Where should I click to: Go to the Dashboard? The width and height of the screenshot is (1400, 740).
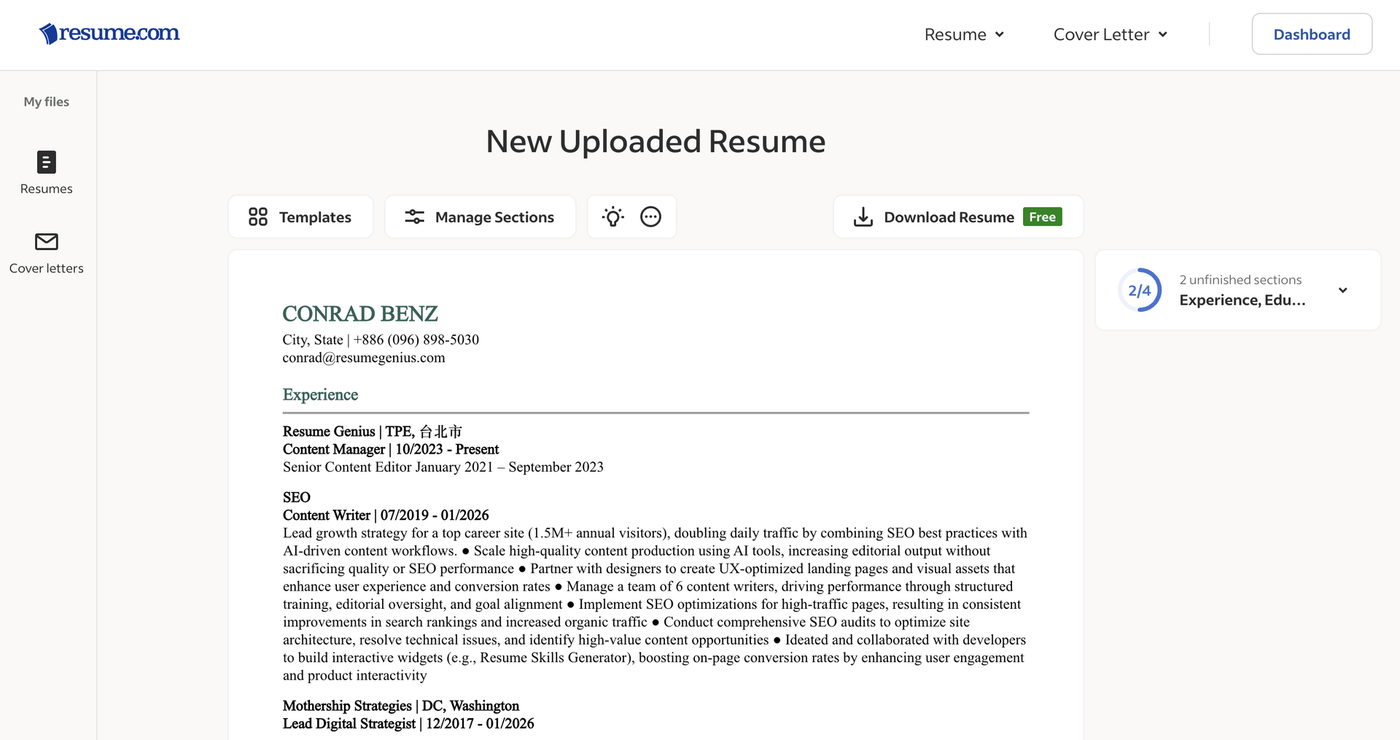point(1311,34)
